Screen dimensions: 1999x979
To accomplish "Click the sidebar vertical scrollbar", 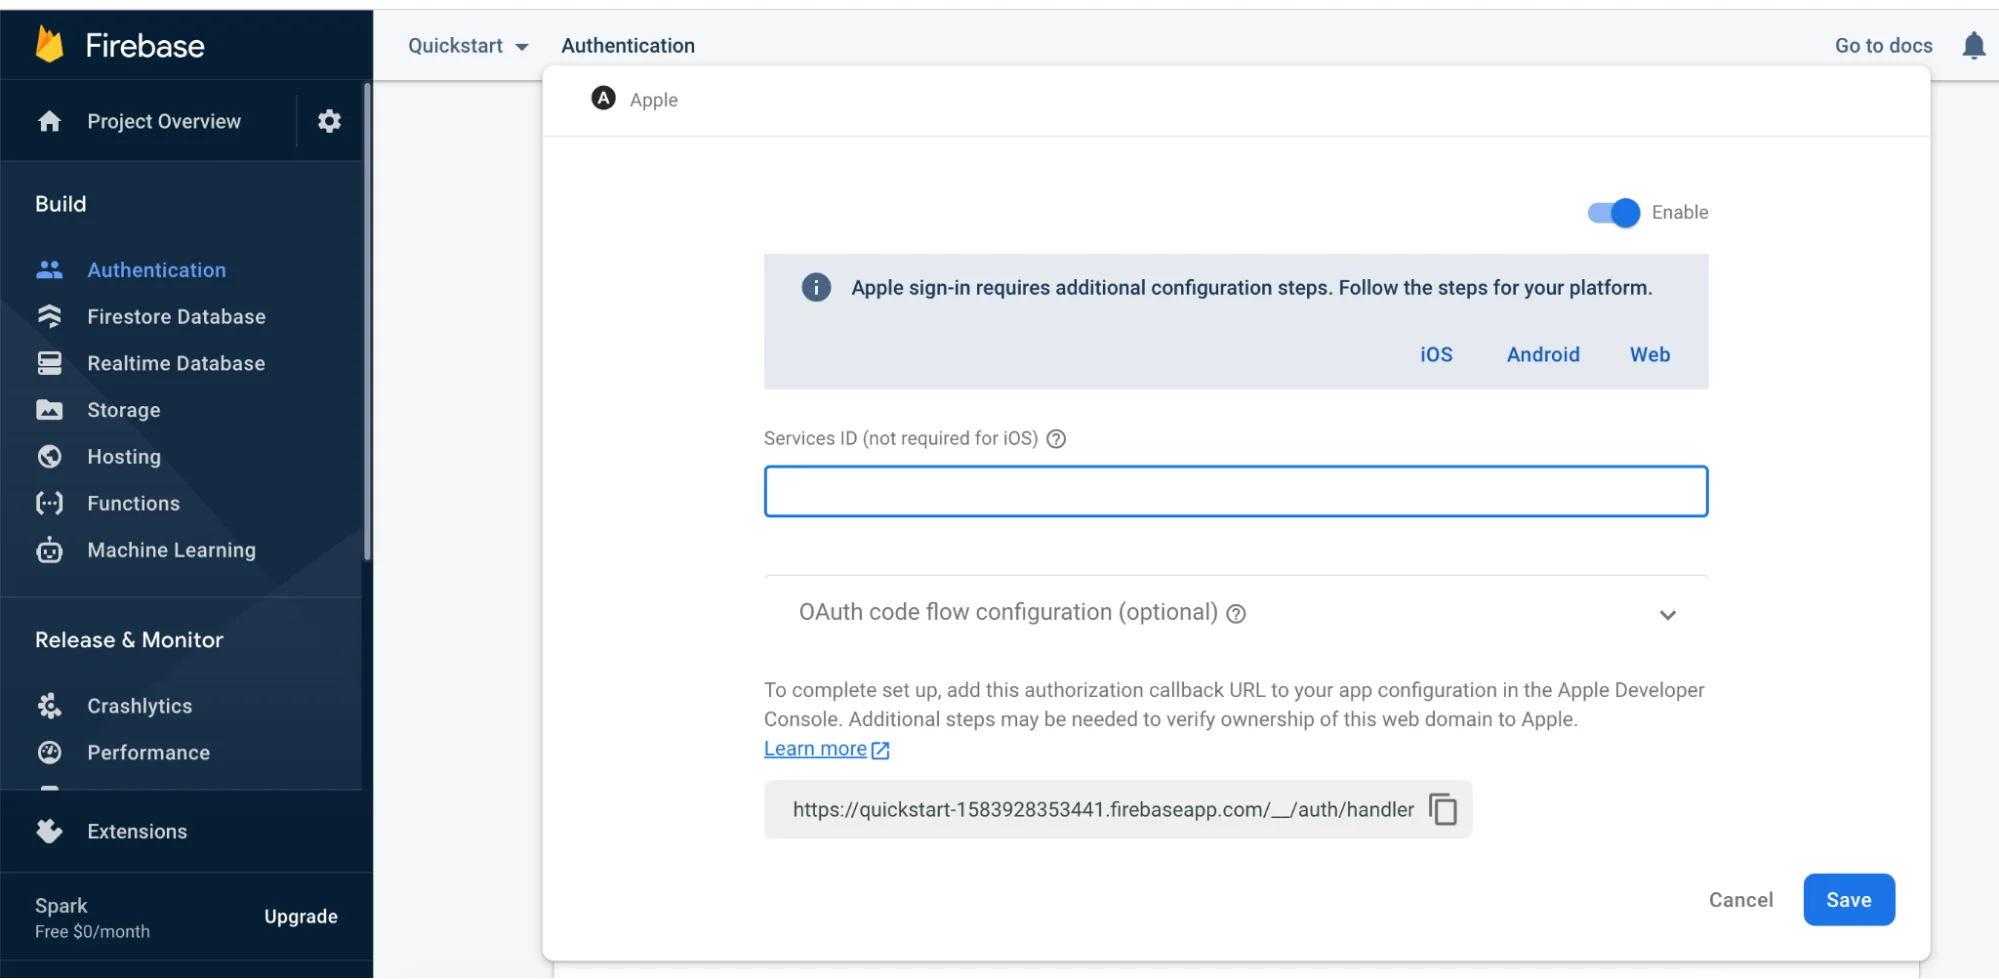I will (x=367, y=320).
